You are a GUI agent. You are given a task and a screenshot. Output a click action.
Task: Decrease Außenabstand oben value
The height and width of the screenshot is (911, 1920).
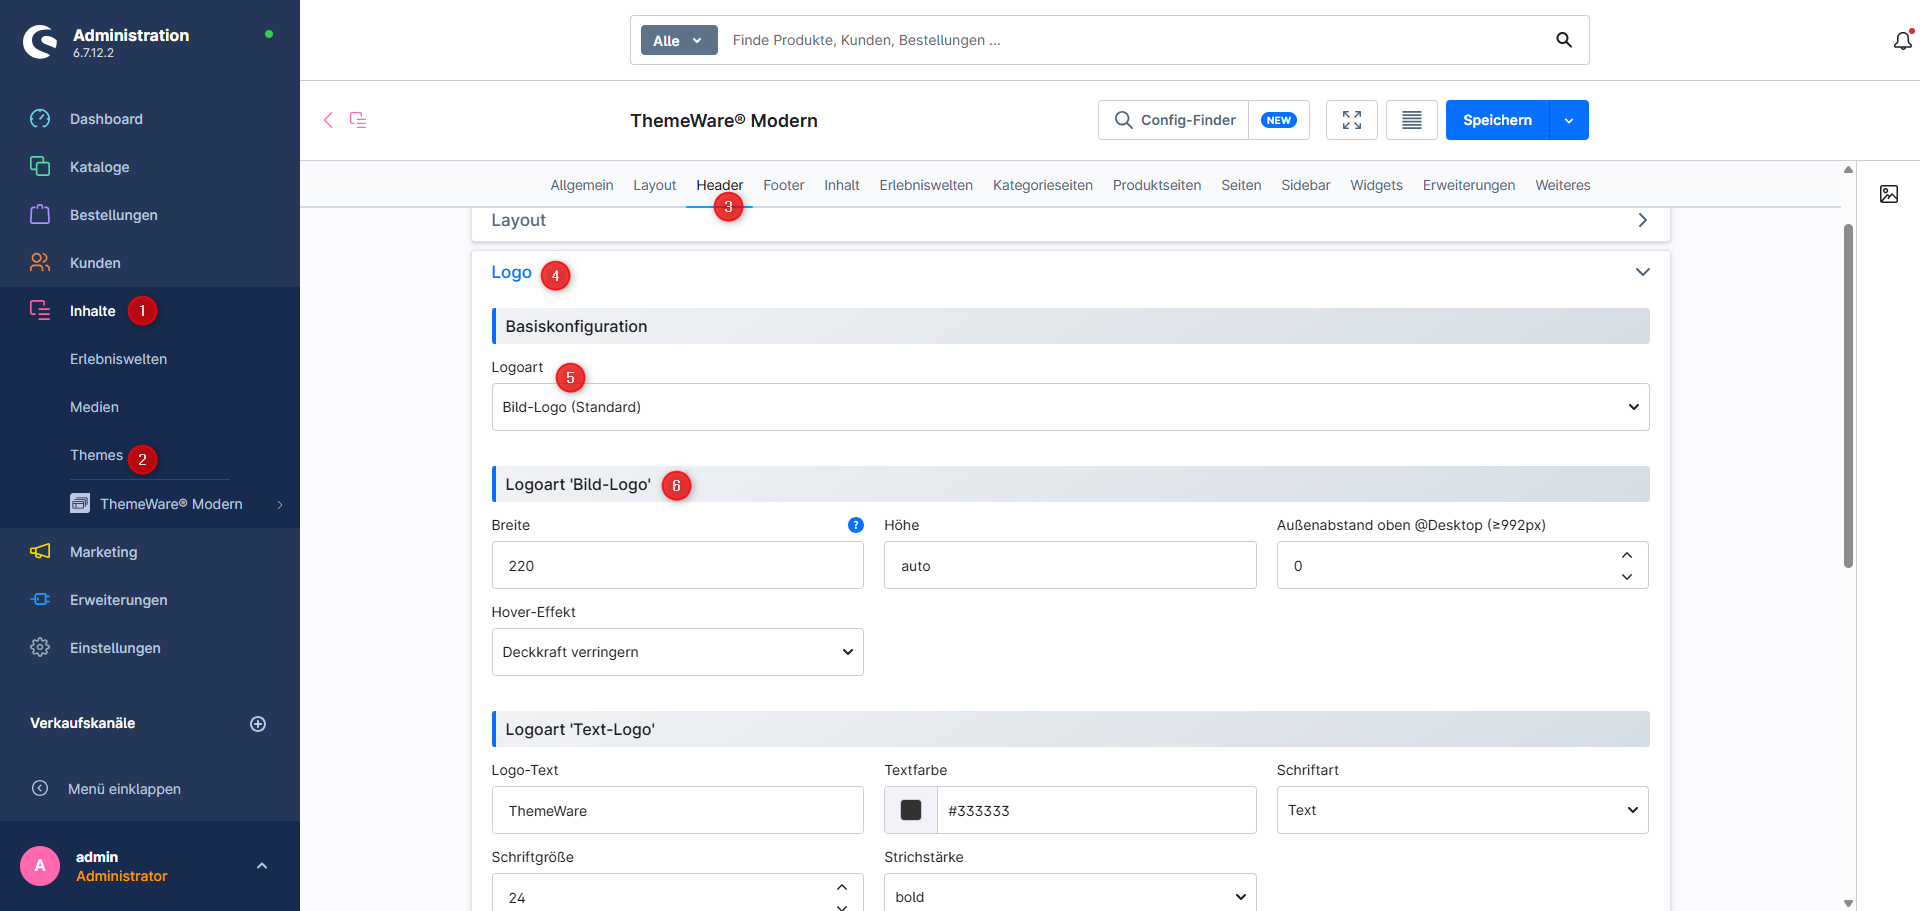[x=1627, y=576]
